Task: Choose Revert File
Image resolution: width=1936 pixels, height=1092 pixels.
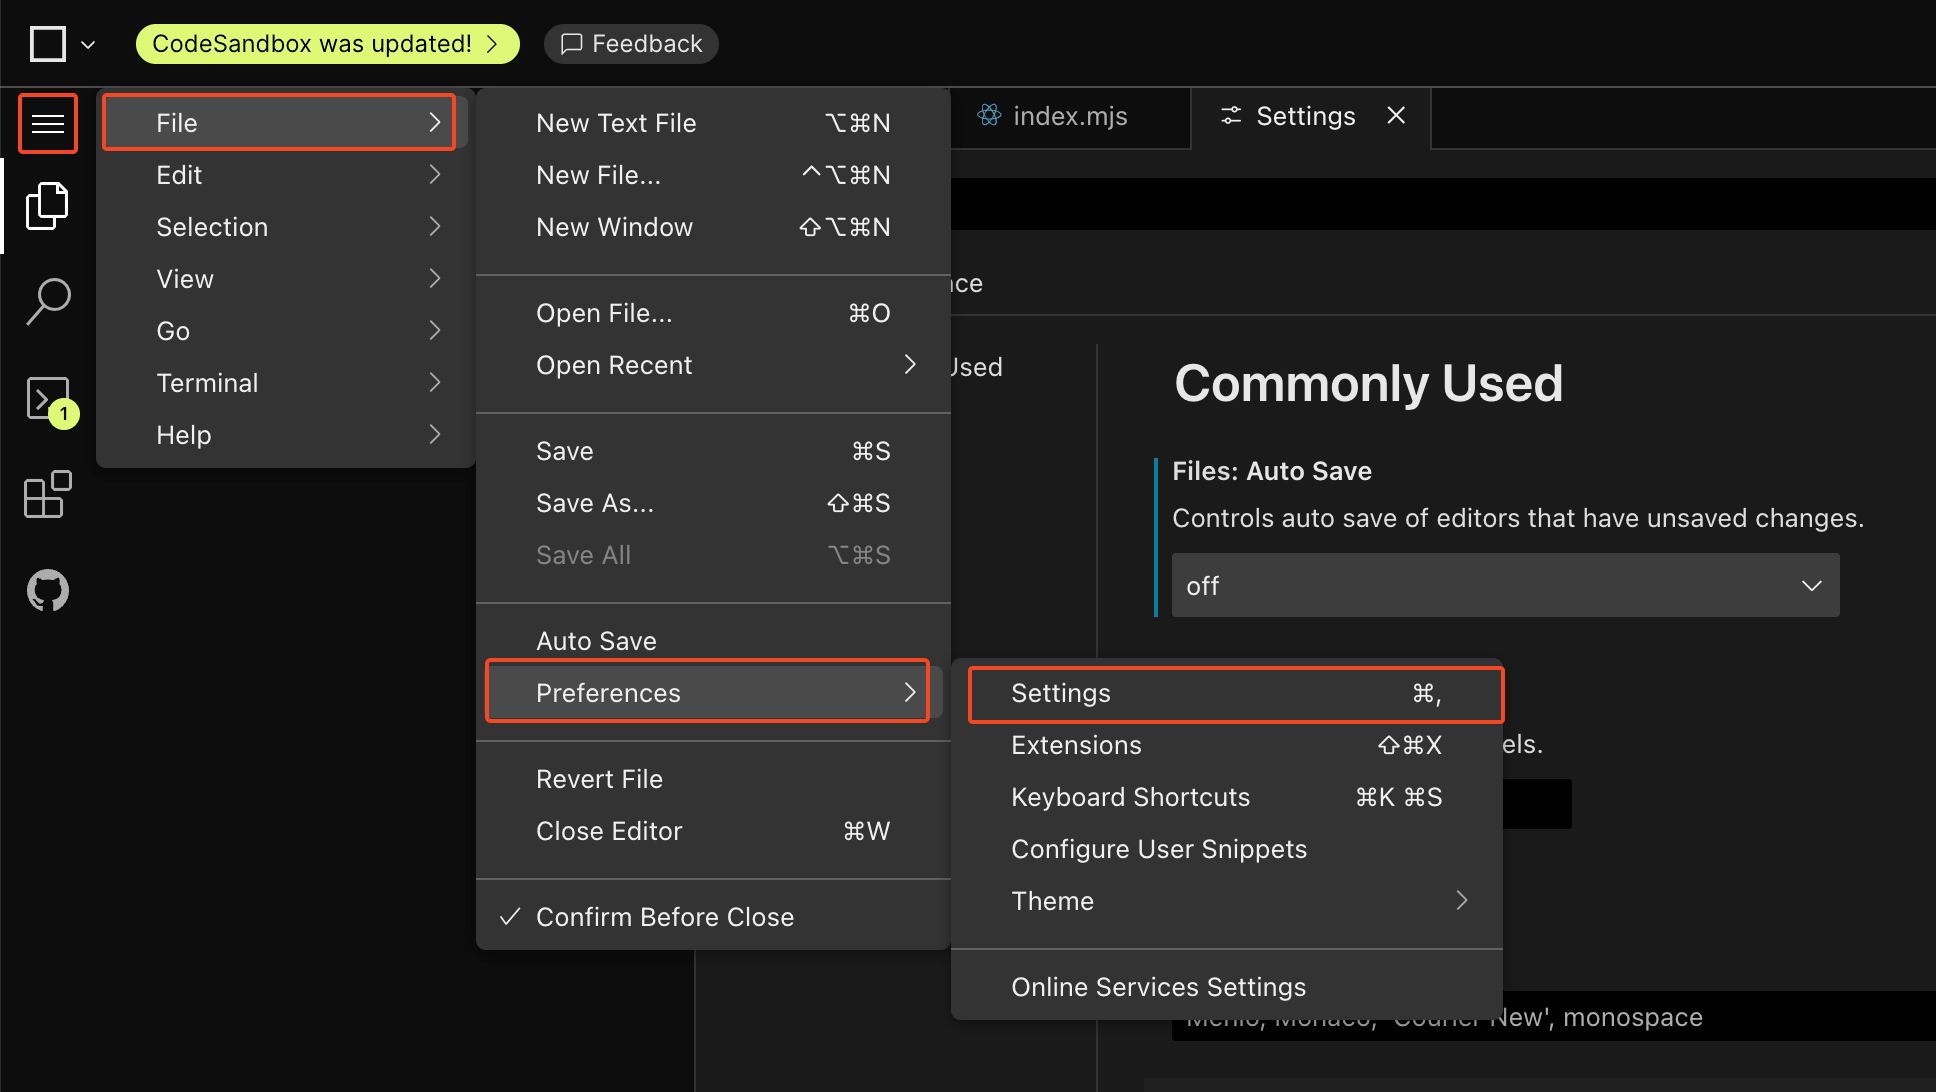Action: [x=713, y=779]
